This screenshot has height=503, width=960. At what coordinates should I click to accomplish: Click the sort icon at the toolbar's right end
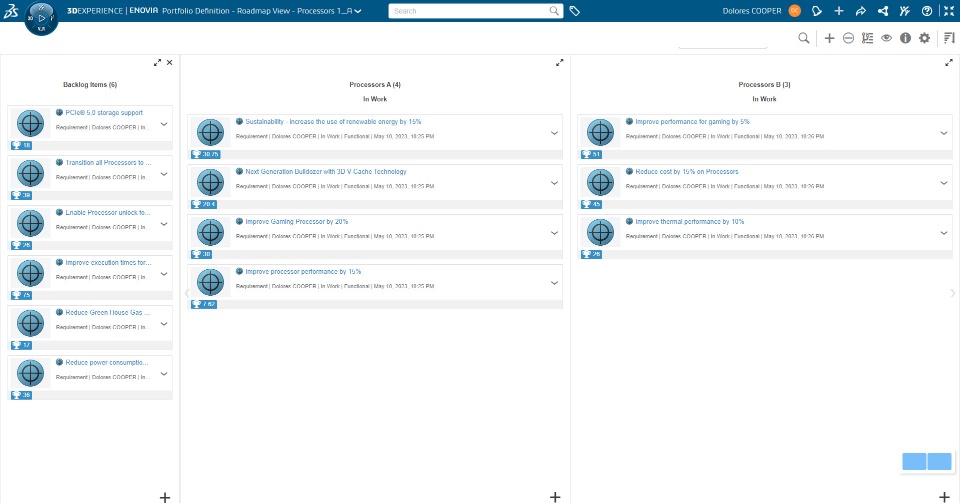click(x=950, y=38)
